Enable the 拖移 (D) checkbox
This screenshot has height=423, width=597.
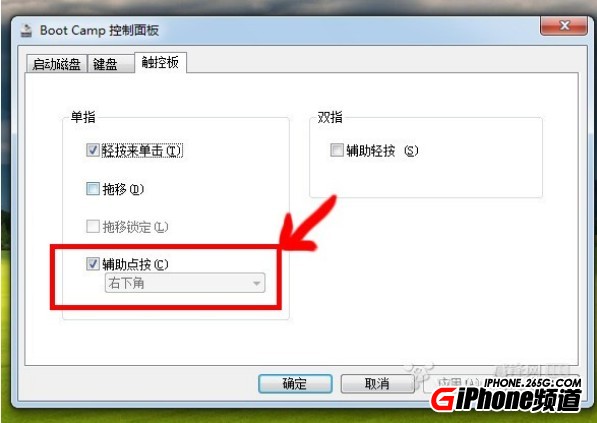[93, 188]
